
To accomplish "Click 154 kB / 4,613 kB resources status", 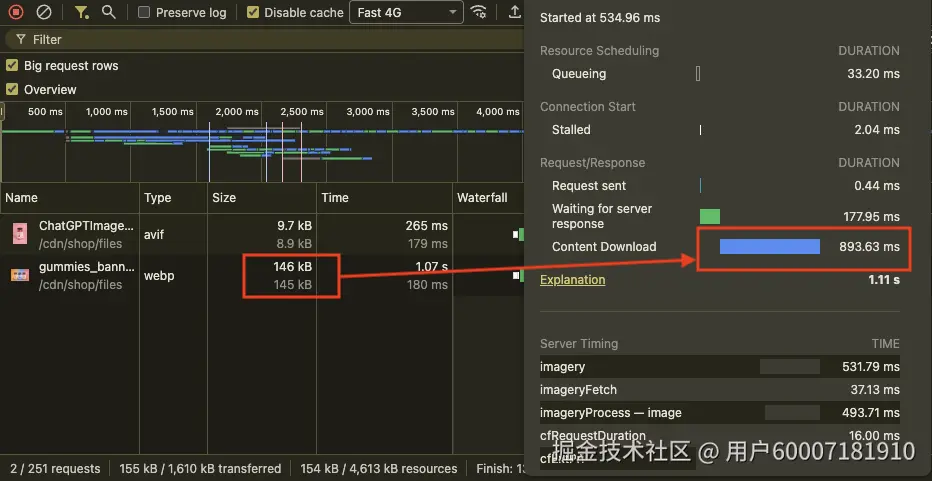I will click(x=379, y=469).
